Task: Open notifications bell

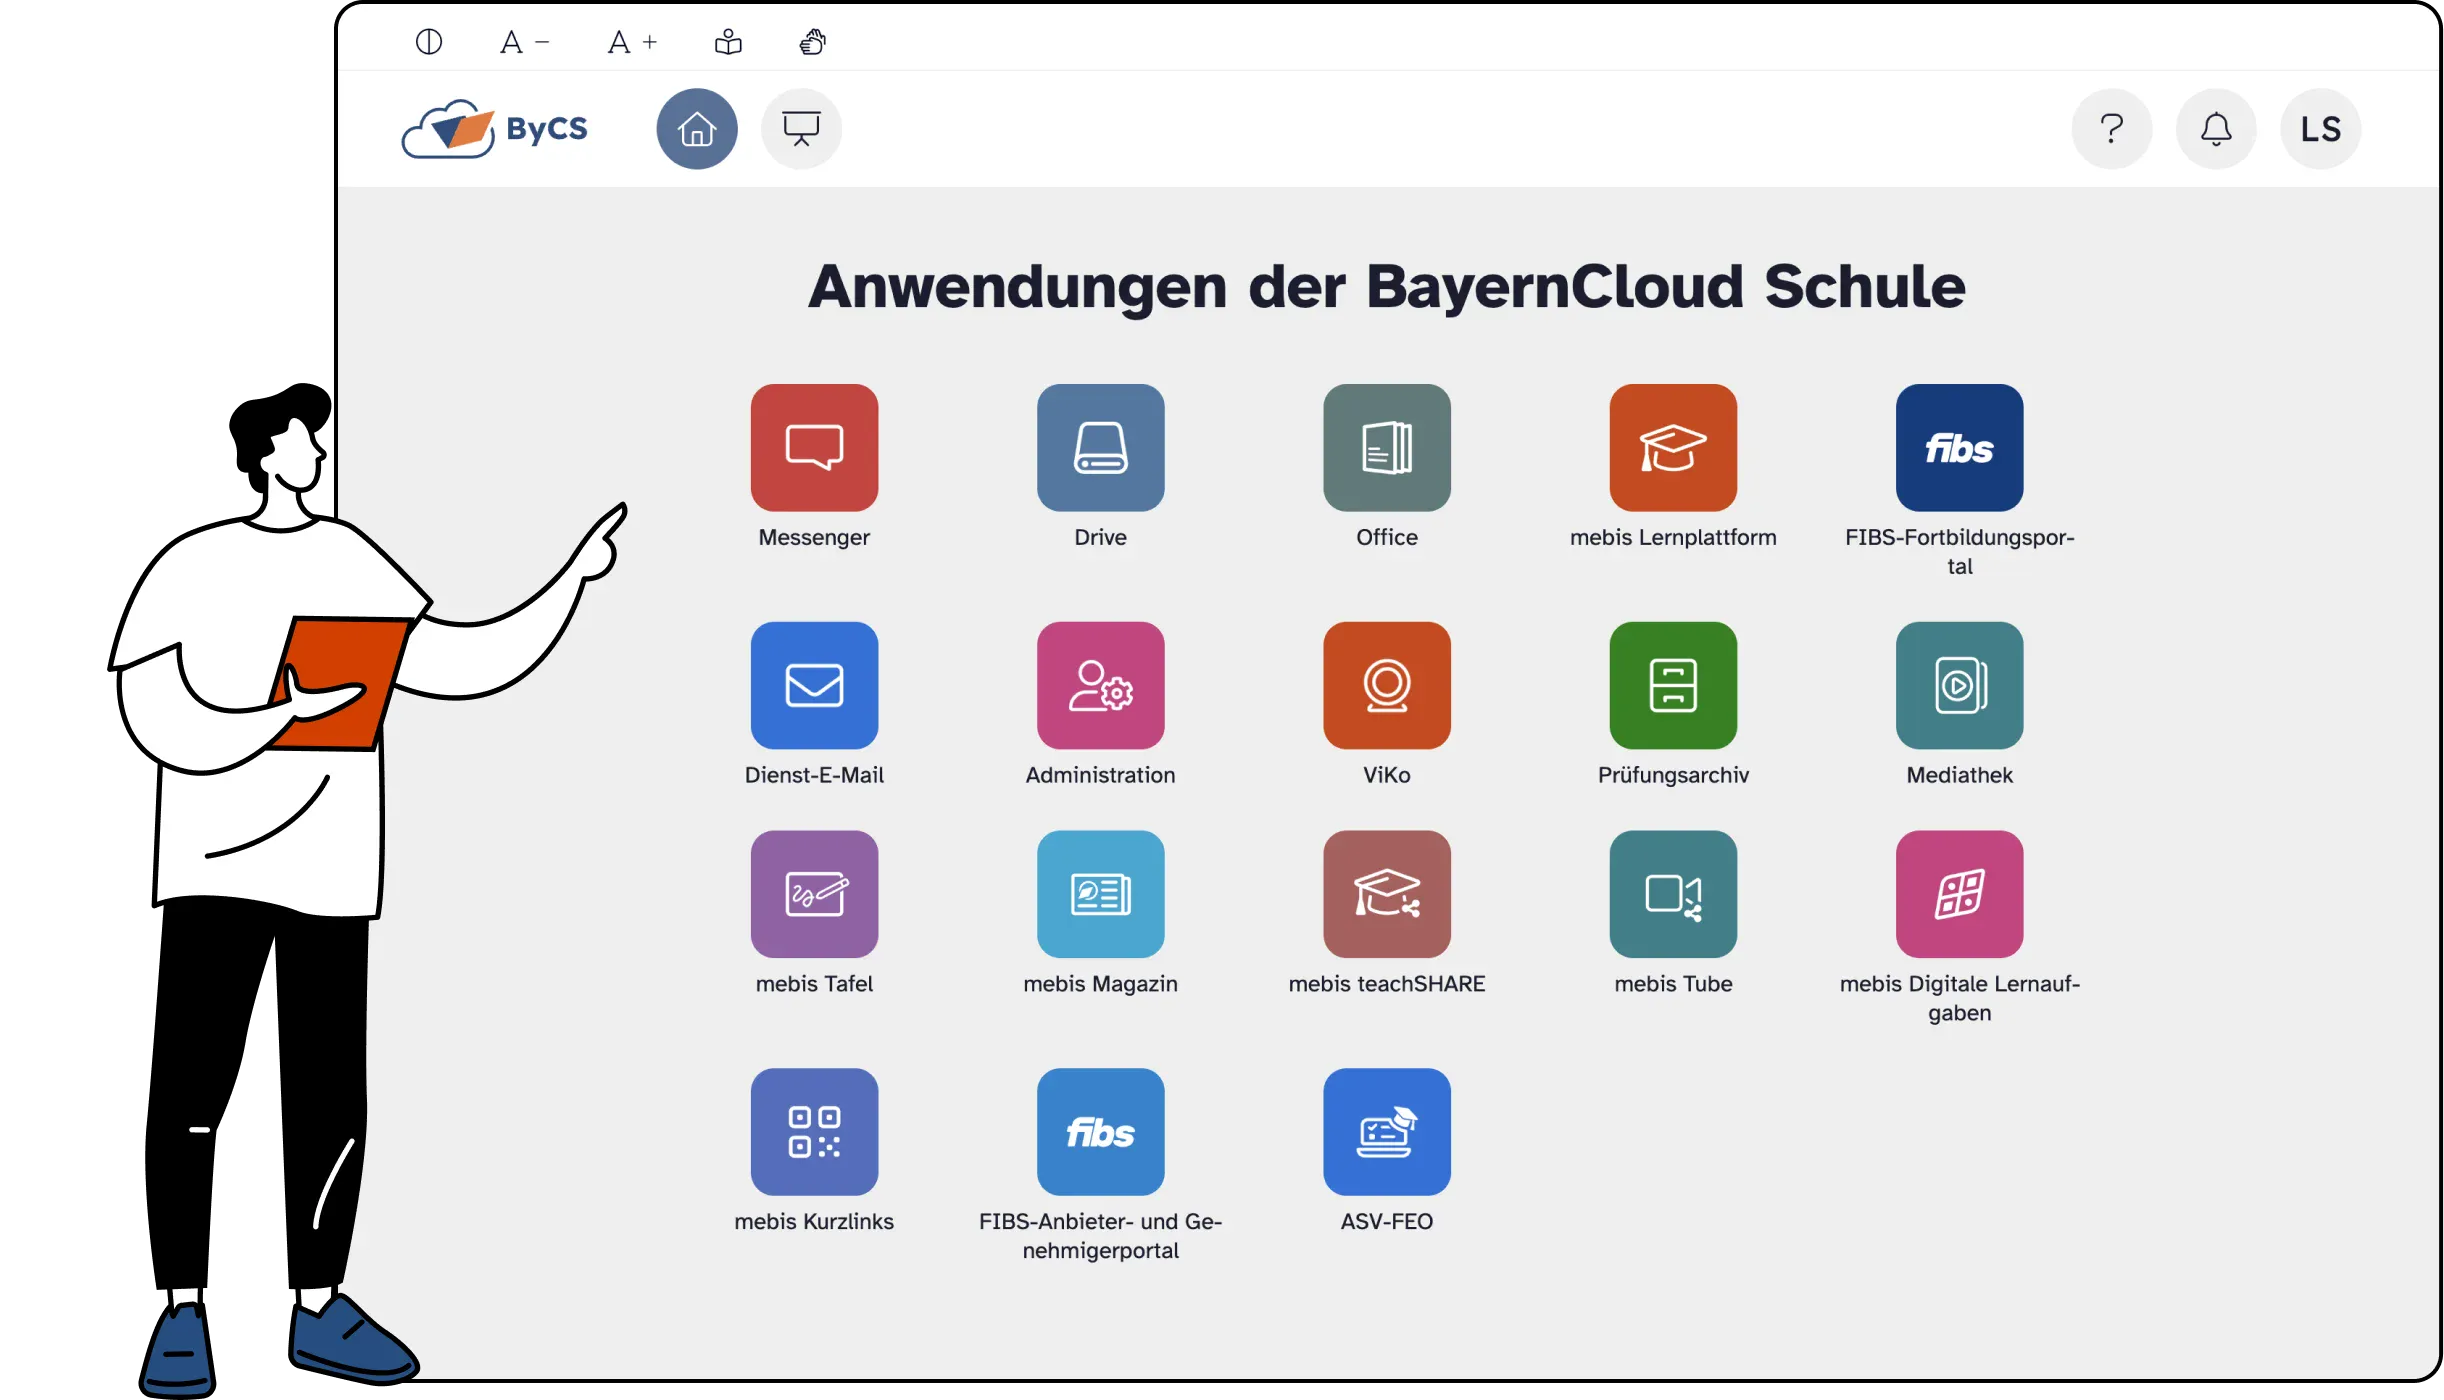Action: point(2216,129)
